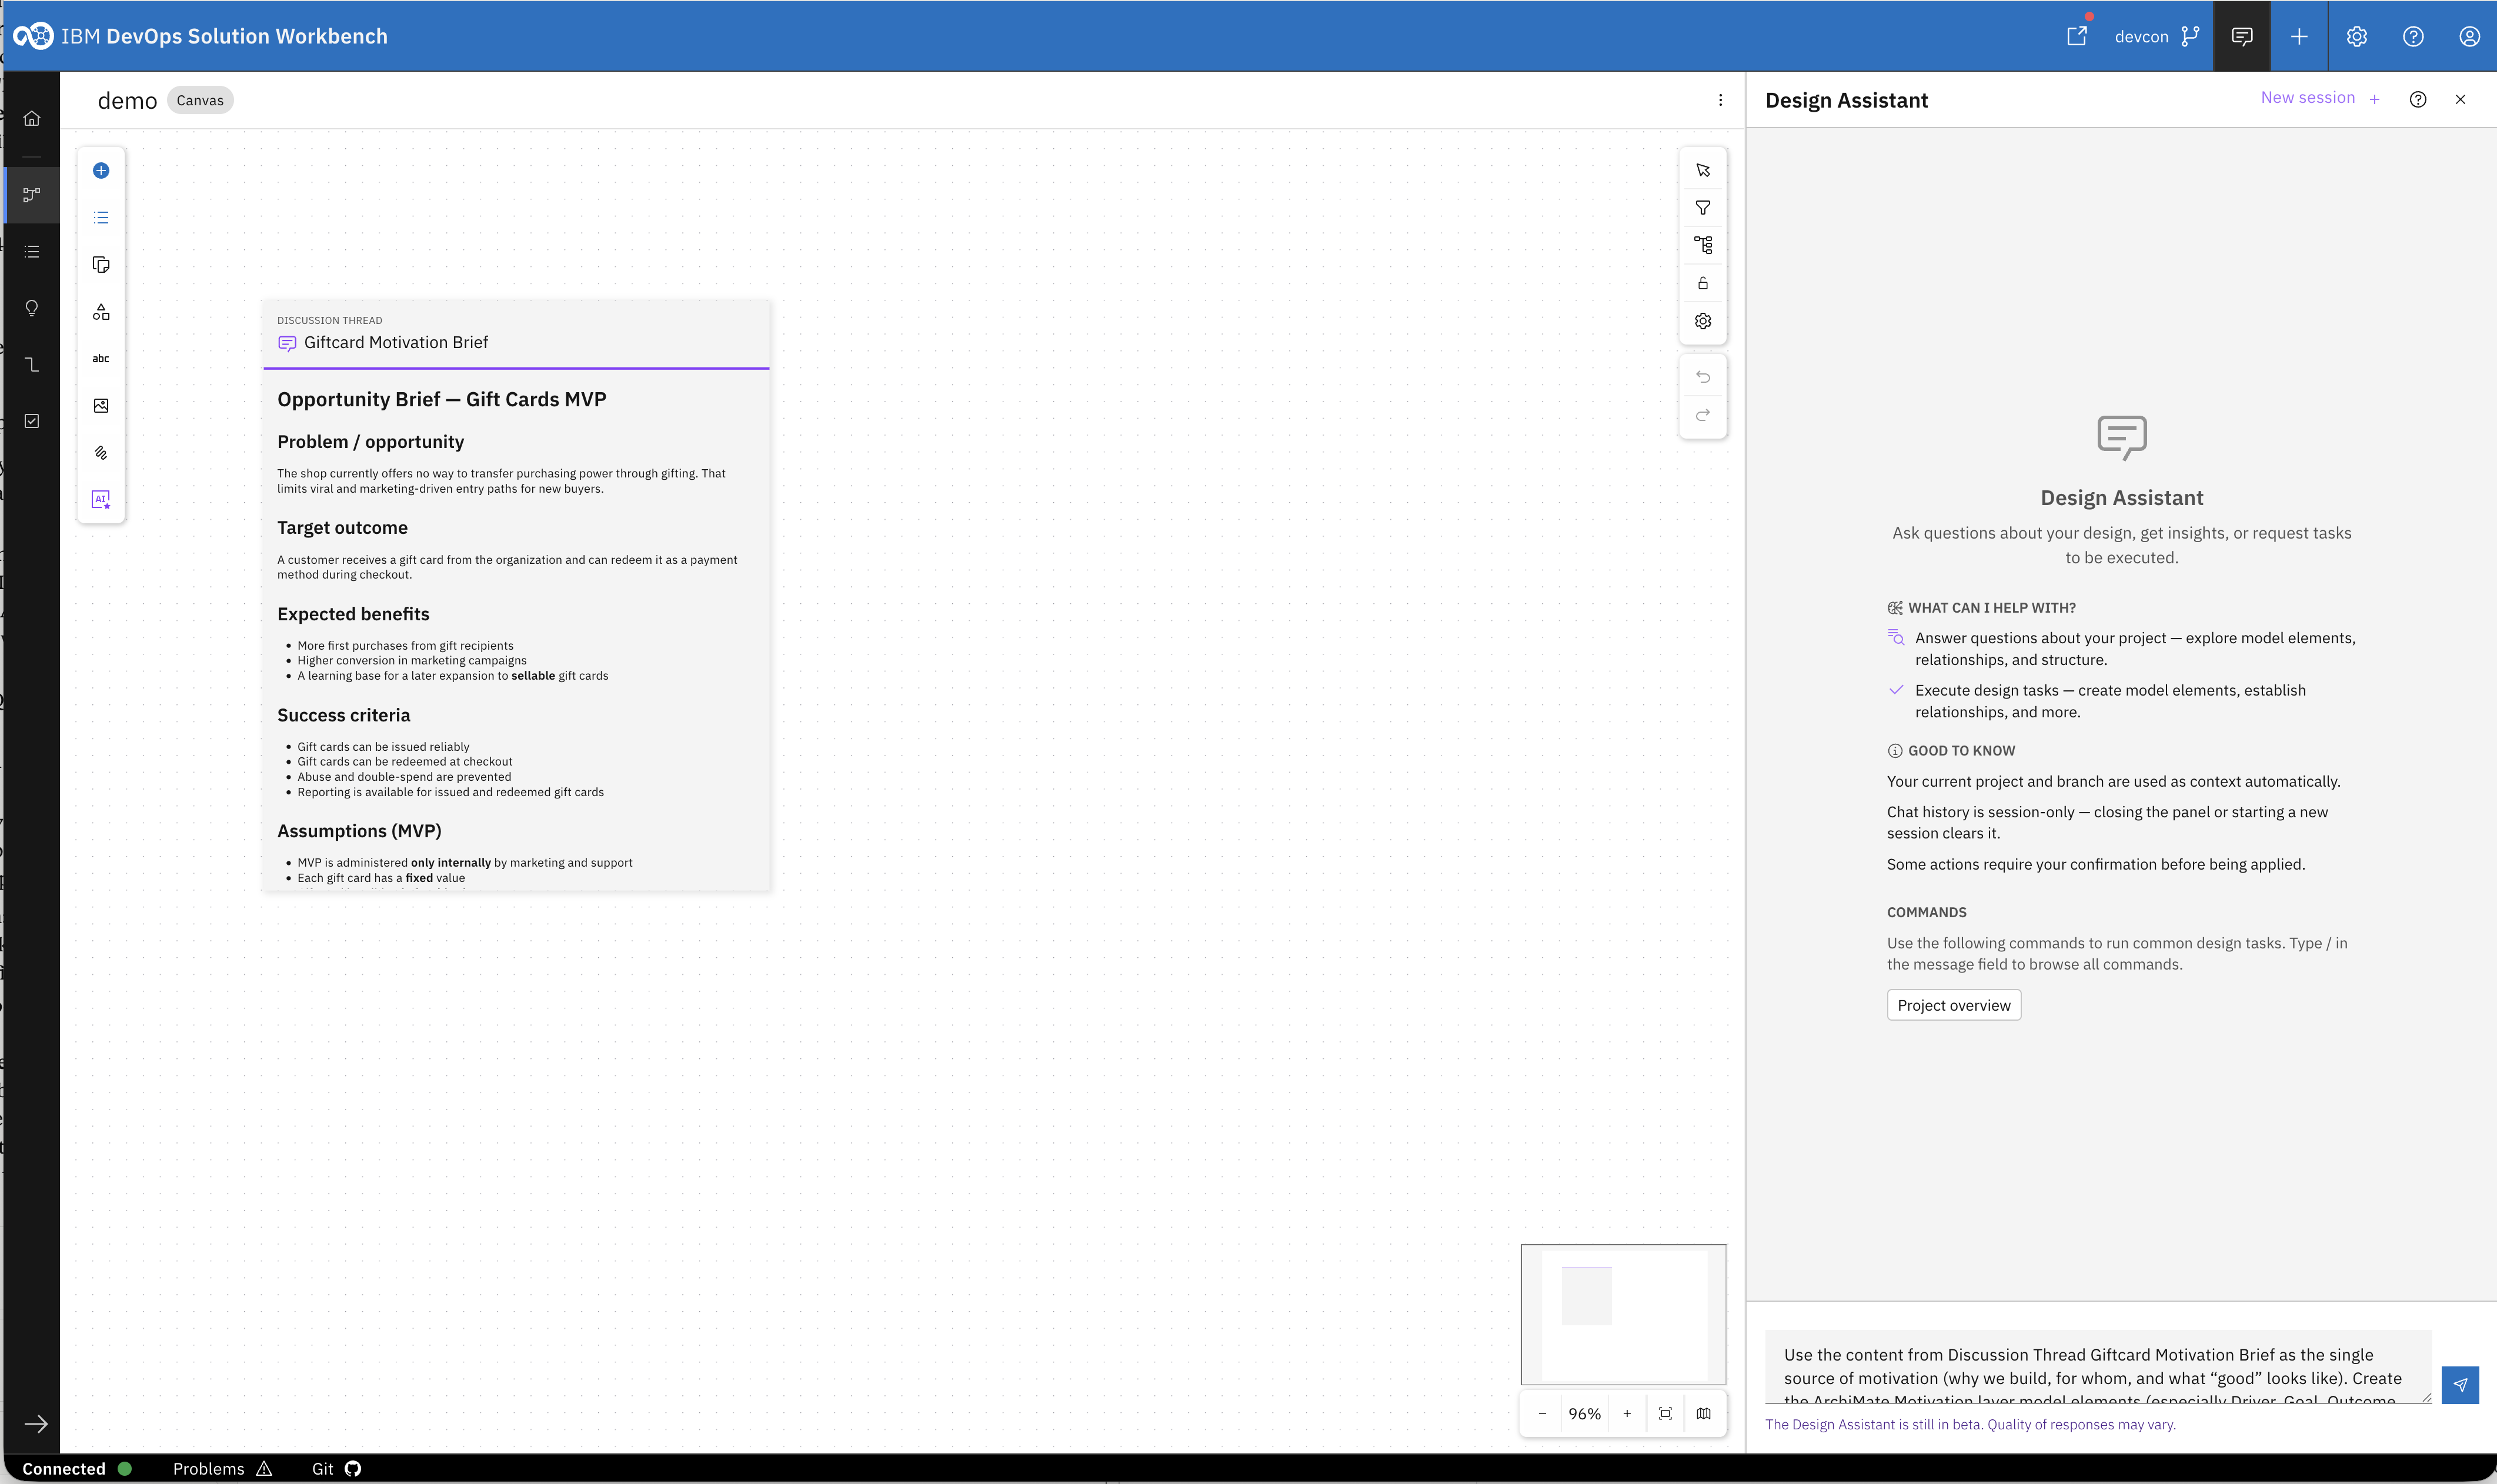This screenshot has height=1484, width=2497.
Task: Open the devcon branch selector
Action: pos(2157,36)
